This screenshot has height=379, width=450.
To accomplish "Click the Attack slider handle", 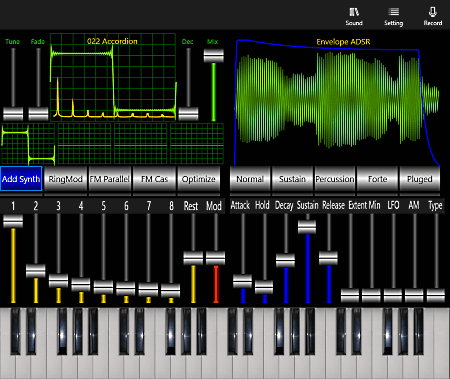I will coord(243,282).
